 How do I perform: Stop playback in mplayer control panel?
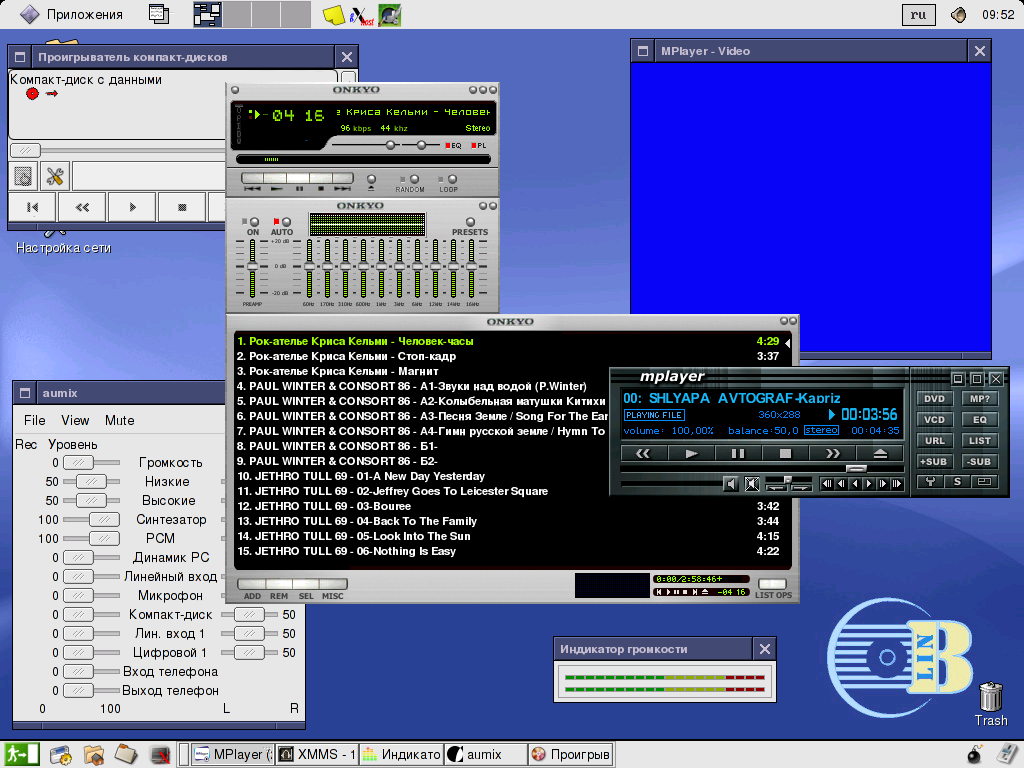point(786,453)
